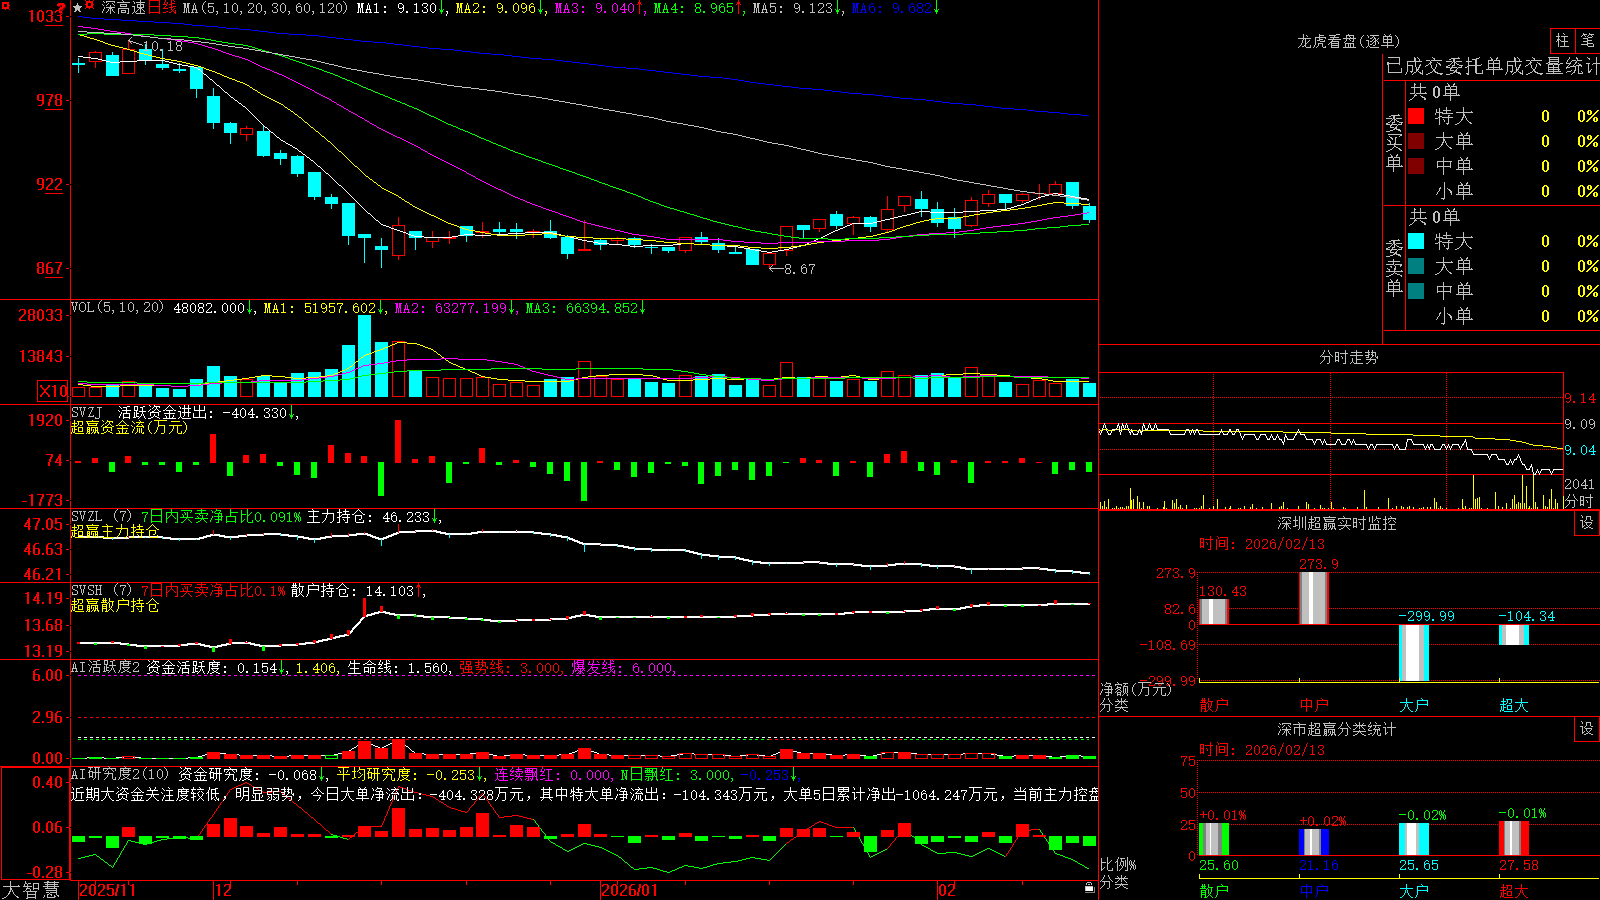The height and width of the screenshot is (900, 1600).
Task: Click the 25.65 大户 cyan bar
Action: tap(1413, 839)
